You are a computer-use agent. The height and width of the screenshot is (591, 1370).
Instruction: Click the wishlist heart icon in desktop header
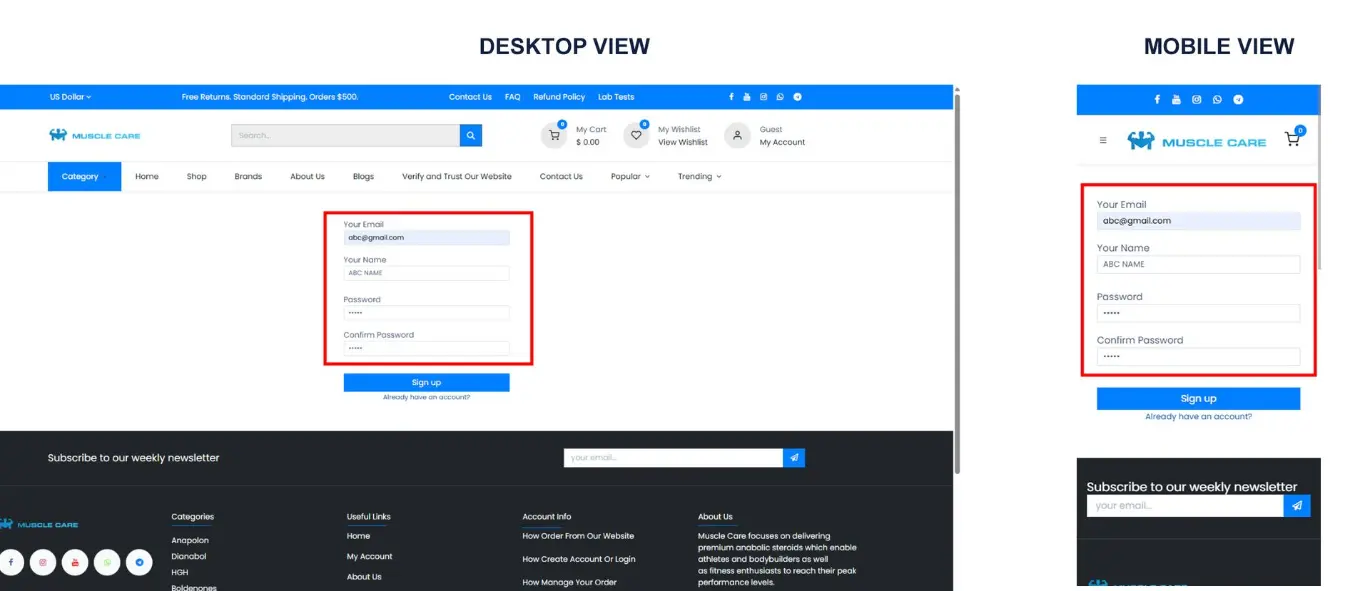[x=636, y=136]
